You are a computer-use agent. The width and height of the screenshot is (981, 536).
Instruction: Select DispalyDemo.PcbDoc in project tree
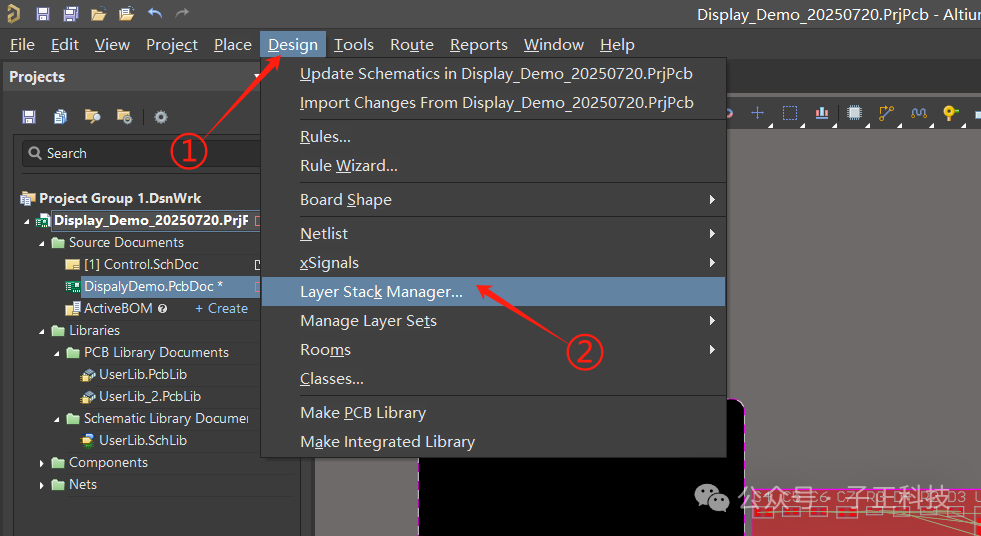[x=154, y=286]
